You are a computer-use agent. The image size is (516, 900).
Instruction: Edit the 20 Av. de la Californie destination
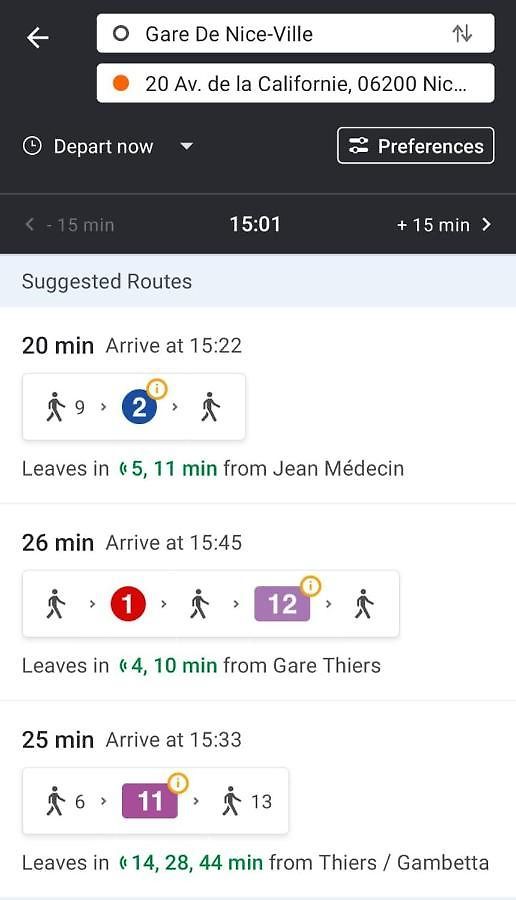296,83
